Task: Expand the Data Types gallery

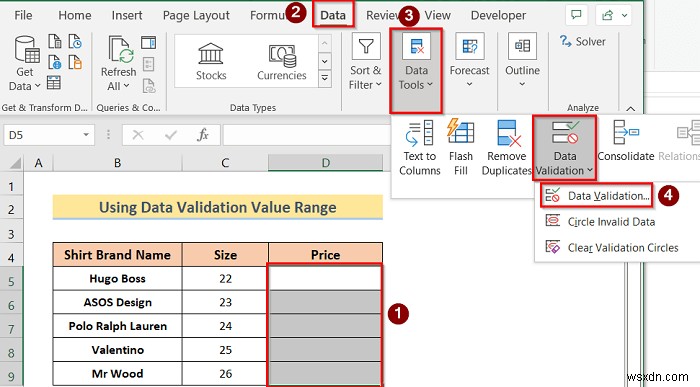Action: [325, 79]
